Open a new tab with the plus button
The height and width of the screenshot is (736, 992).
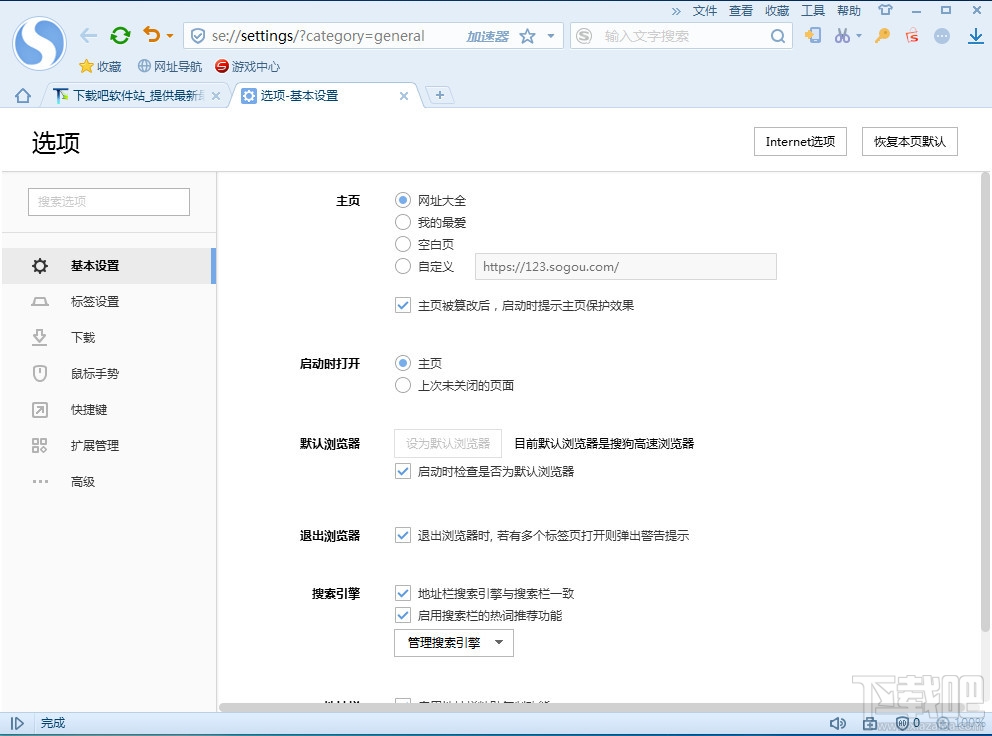pyautogui.click(x=440, y=95)
